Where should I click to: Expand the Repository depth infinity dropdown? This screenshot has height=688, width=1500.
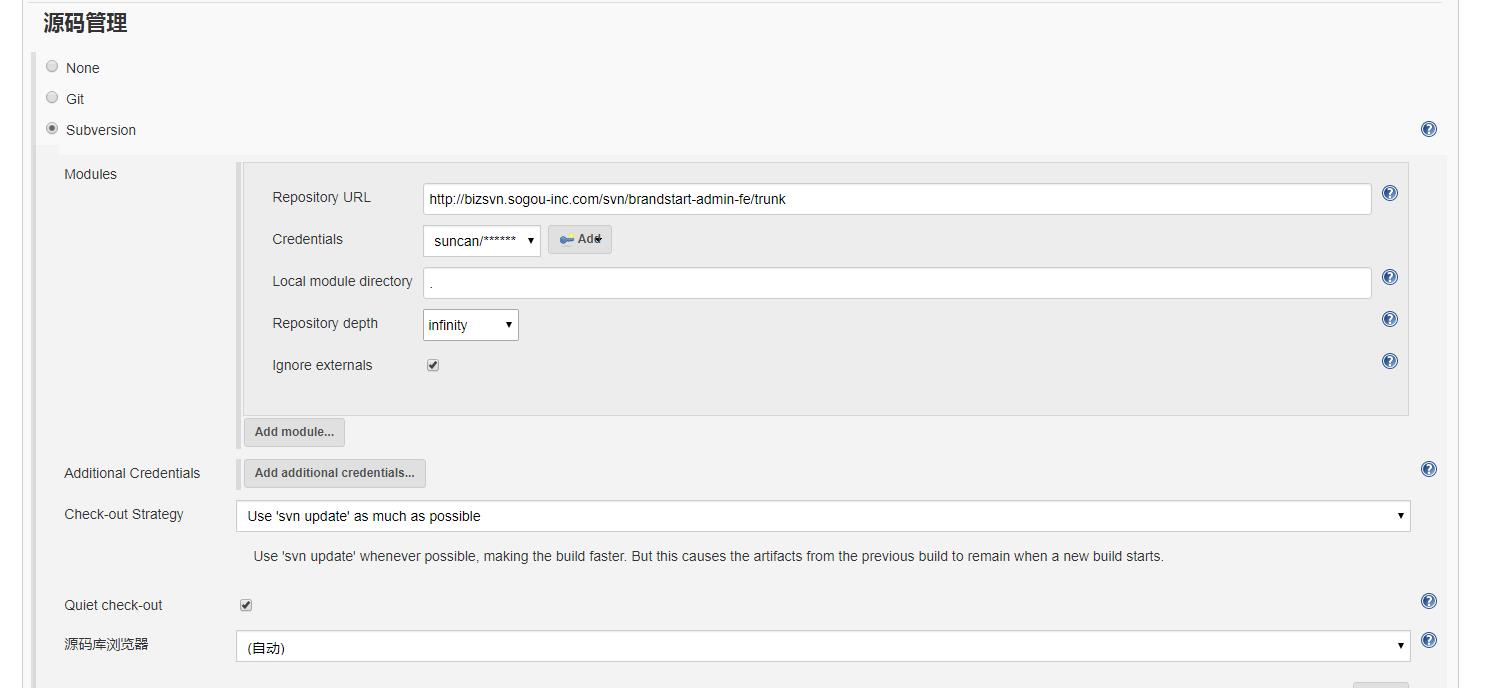coord(470,325)
